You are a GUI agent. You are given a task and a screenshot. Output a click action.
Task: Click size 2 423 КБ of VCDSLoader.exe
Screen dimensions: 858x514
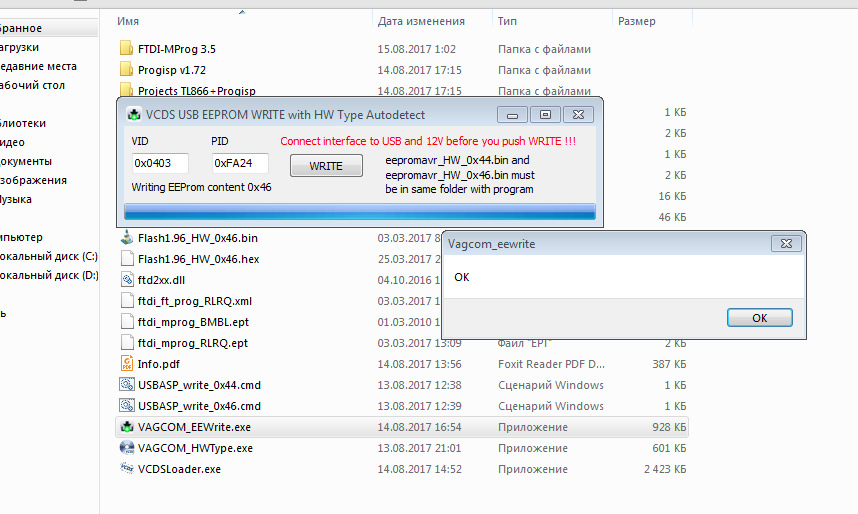click(665, 469)
